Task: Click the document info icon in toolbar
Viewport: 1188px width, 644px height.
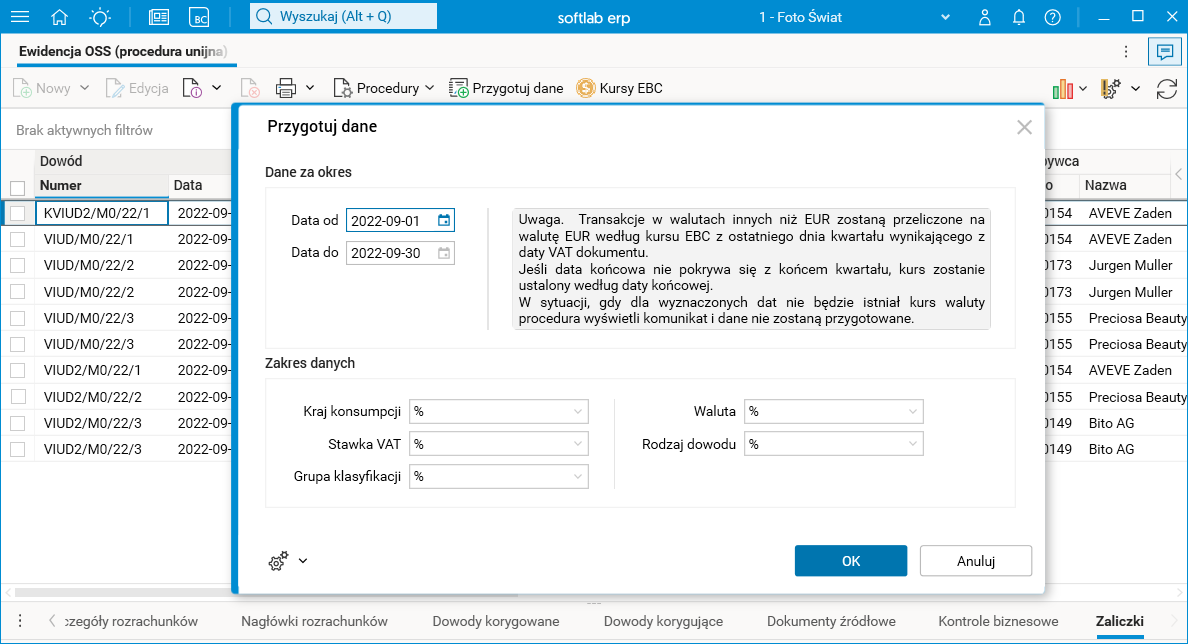Action: coord(192,89)
